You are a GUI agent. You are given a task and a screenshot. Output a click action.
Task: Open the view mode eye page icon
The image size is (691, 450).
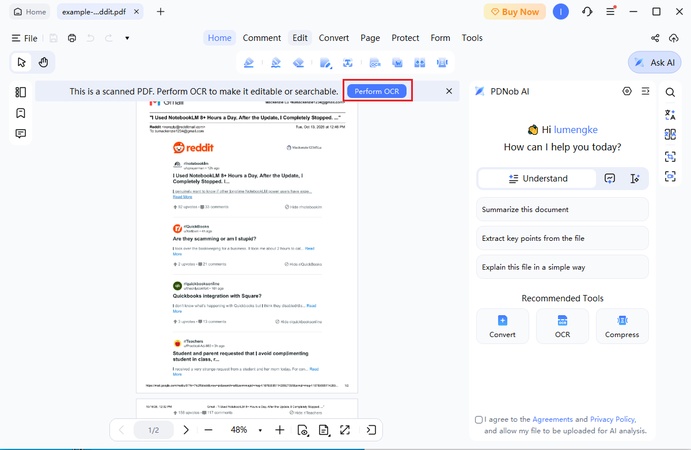303,430
